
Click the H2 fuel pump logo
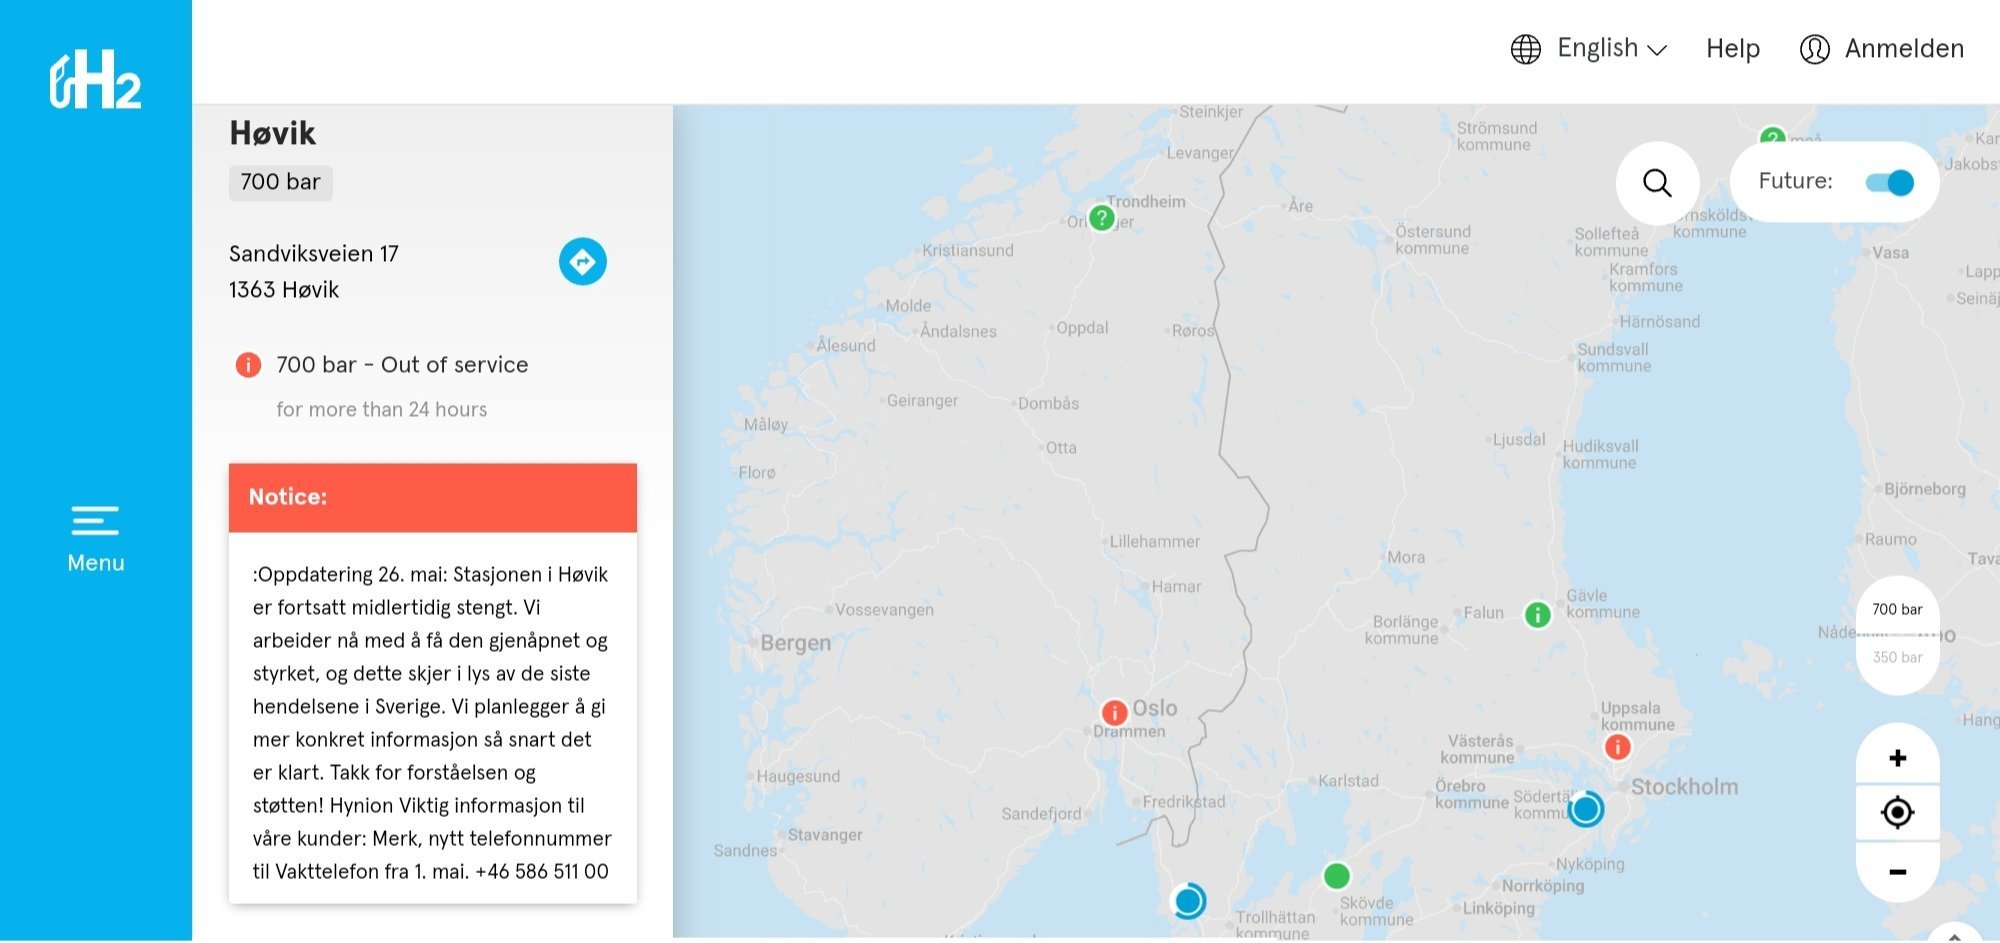[95, 79]
